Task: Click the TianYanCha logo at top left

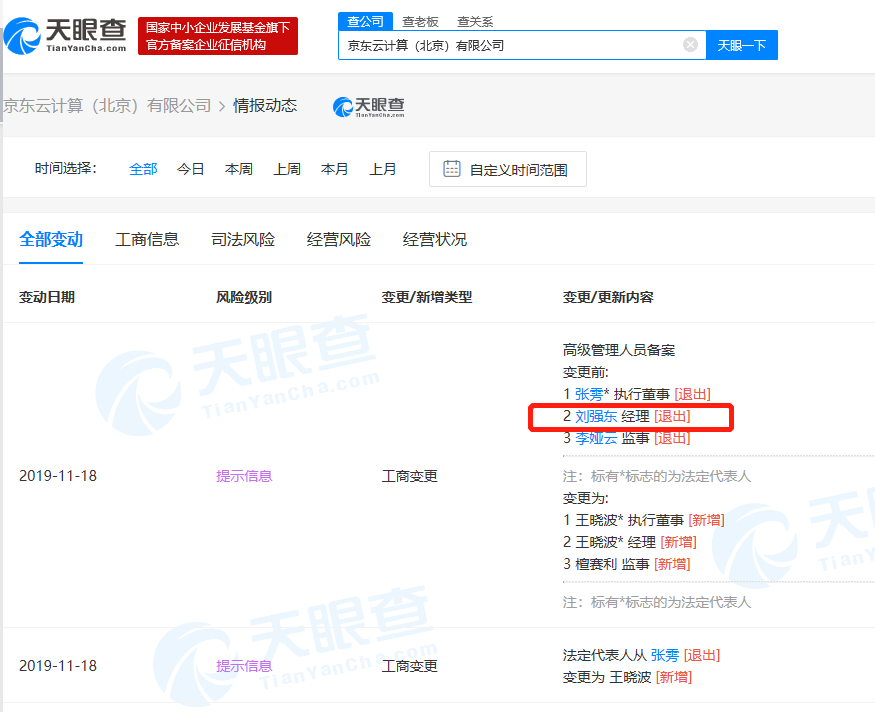Action: pyautogui.click(x=66, y=34)
